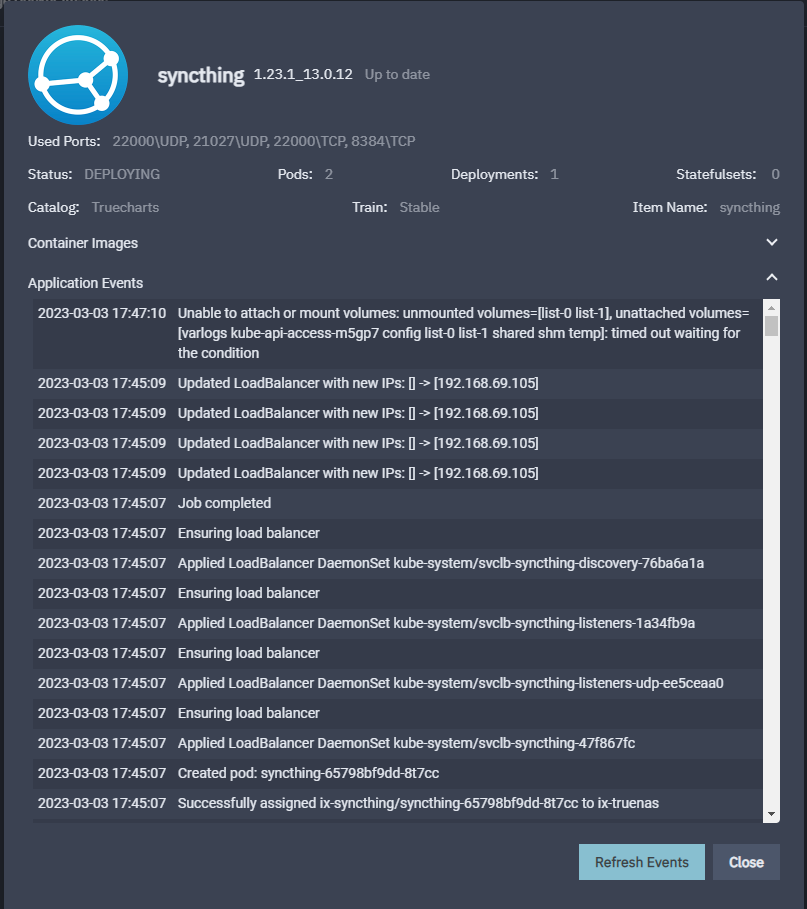The height and width of the screenshot is (909, 807).
Task: Click the 'Job completed' event row
Action: click(x=398, y=503)
